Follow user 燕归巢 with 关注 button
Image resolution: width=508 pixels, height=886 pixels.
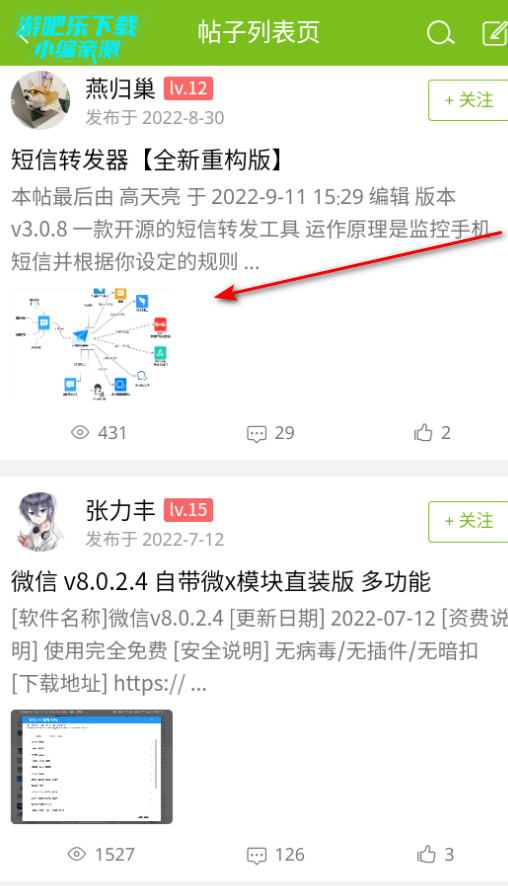coord(468,100)
